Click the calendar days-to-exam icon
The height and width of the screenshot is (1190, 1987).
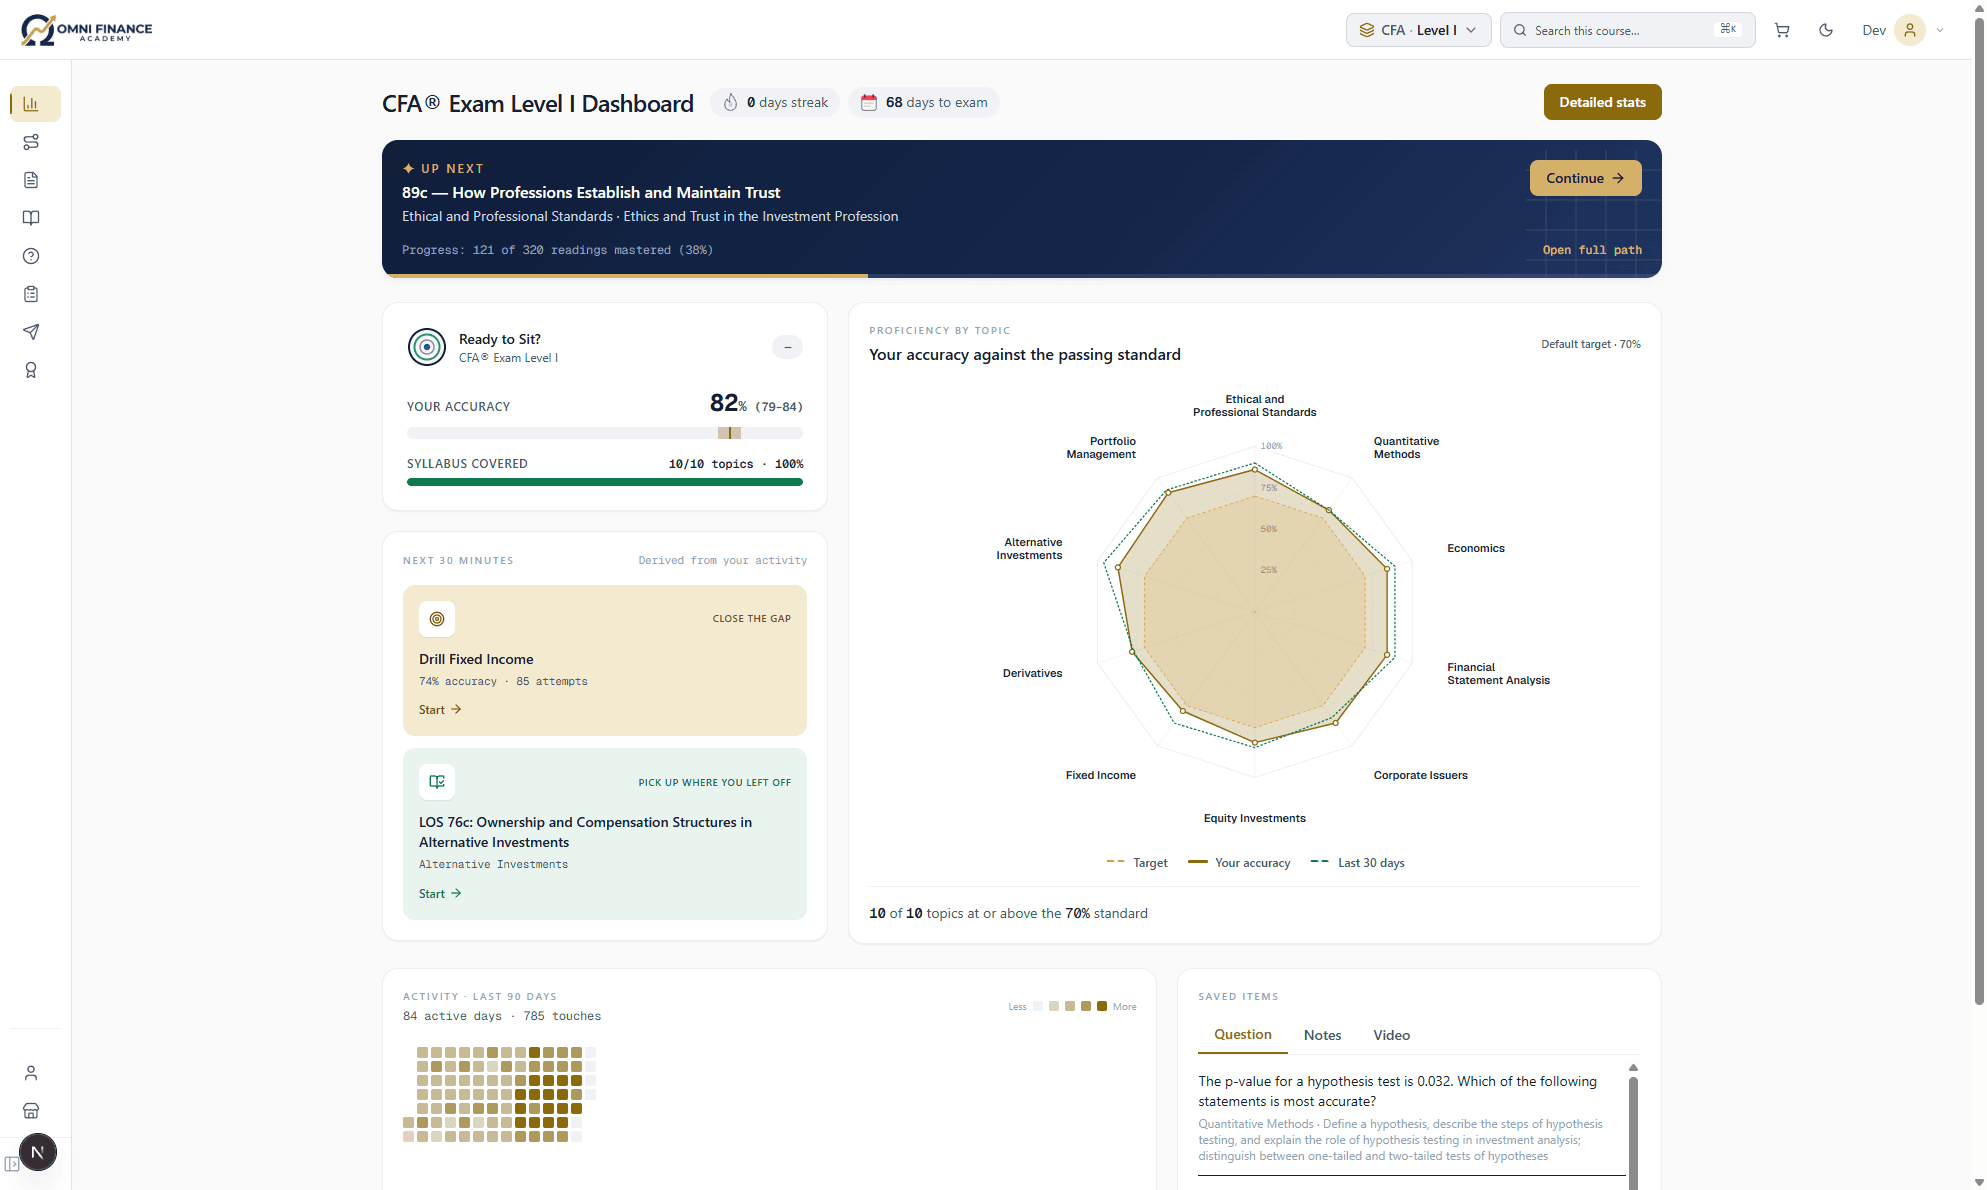pyautogui.click(x=869, y=102)
